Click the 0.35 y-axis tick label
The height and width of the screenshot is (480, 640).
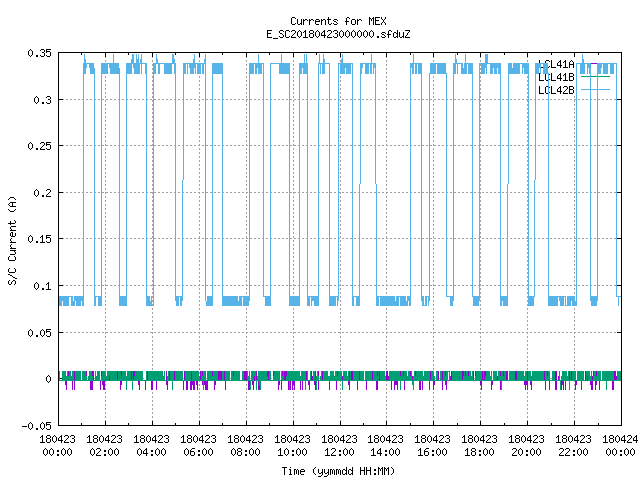(x=40, y=53)
